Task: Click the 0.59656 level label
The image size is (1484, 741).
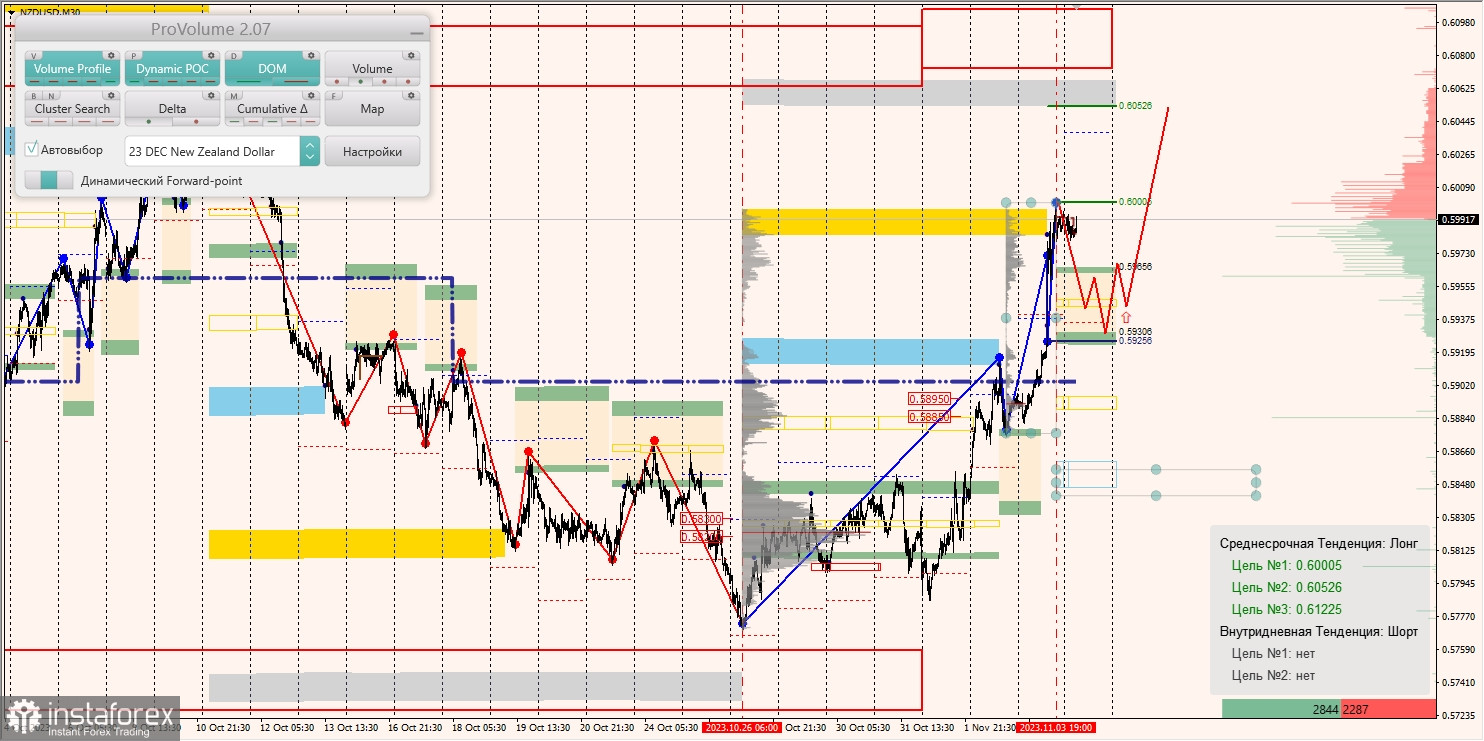Action: (1135, 266)
